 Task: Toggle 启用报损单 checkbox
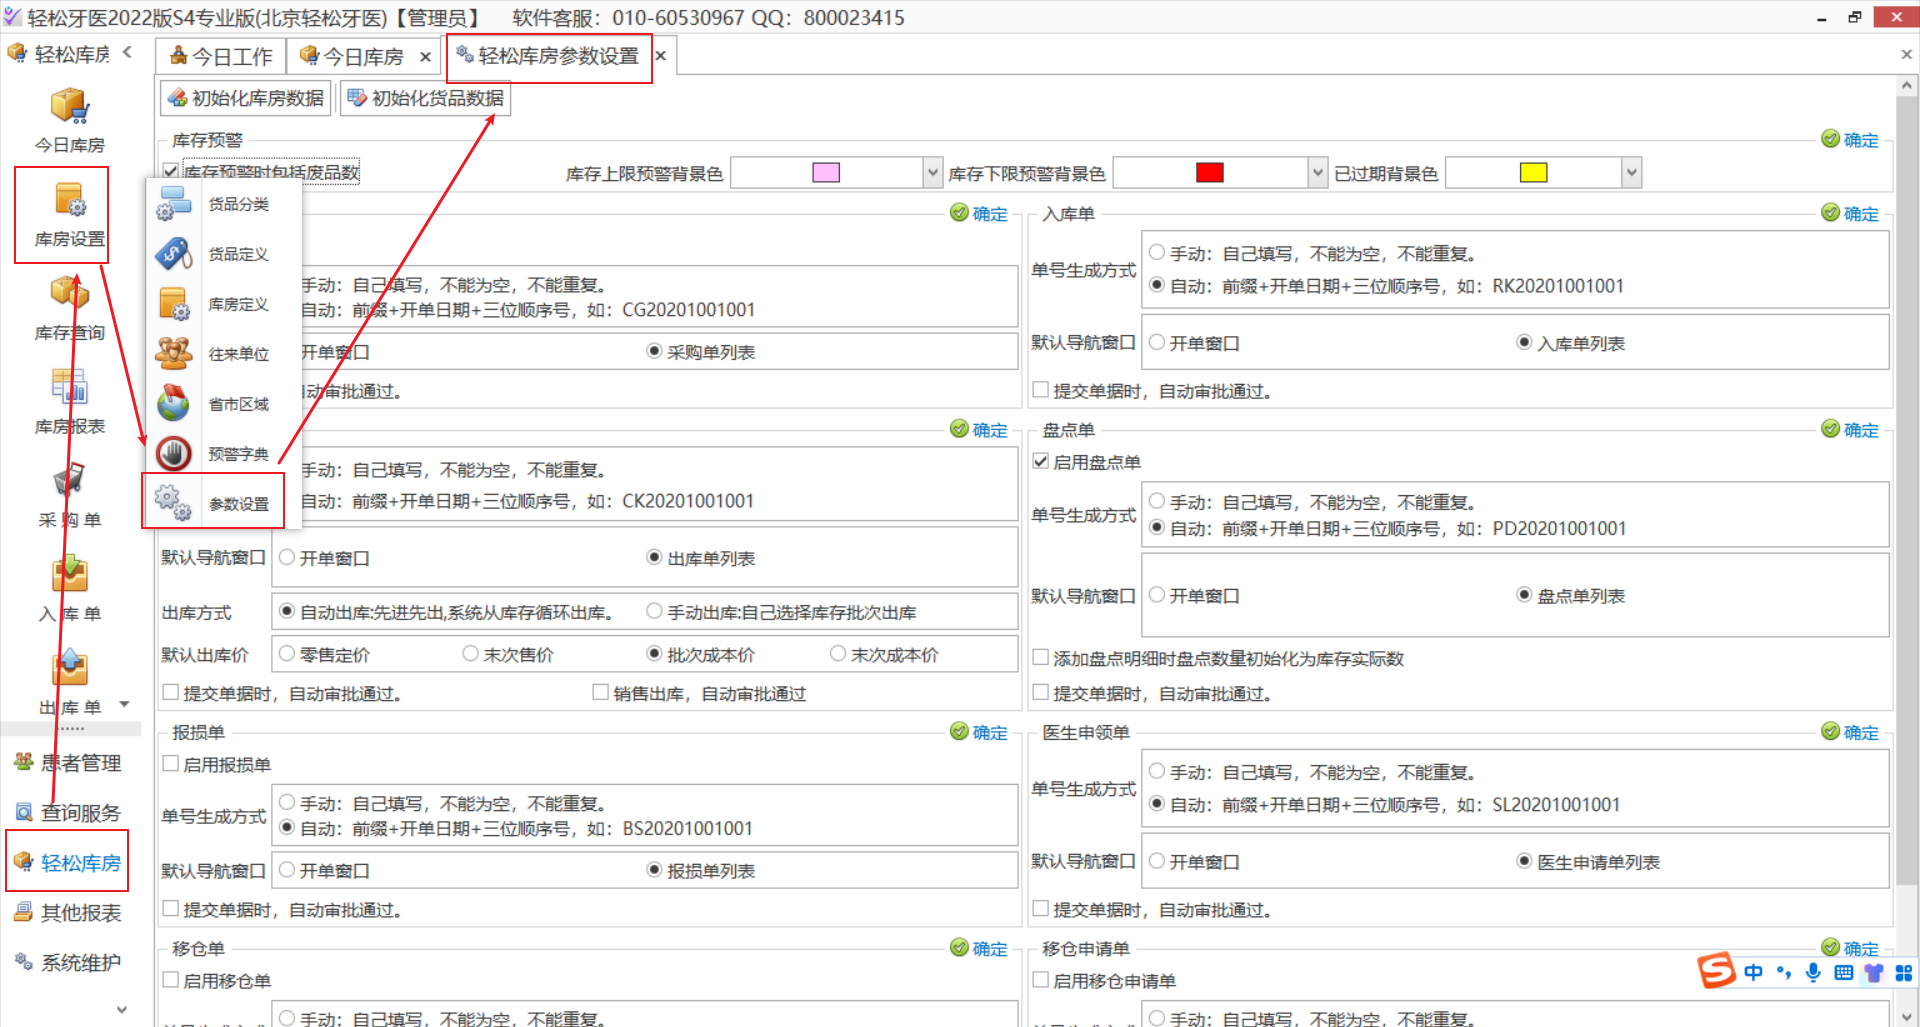click(x=171, y=764)
